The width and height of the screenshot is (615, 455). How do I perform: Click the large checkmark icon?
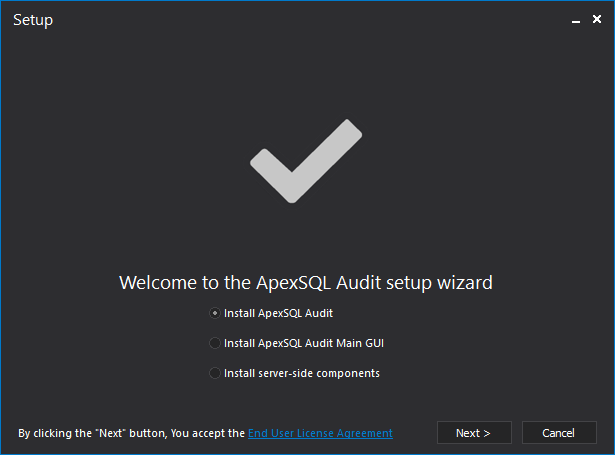306,161
